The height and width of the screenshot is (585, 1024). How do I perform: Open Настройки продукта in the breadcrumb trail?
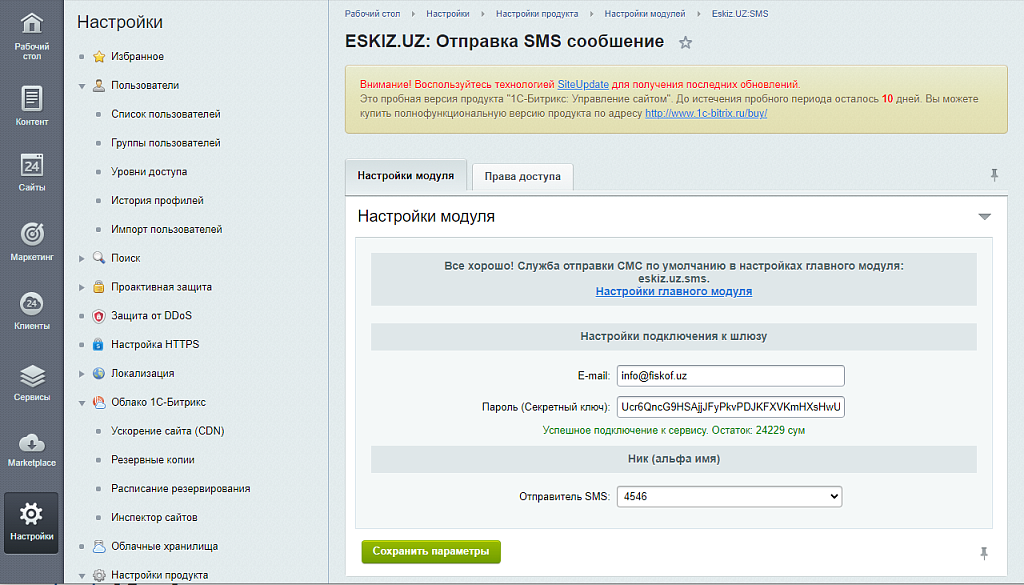pos(536,14)
